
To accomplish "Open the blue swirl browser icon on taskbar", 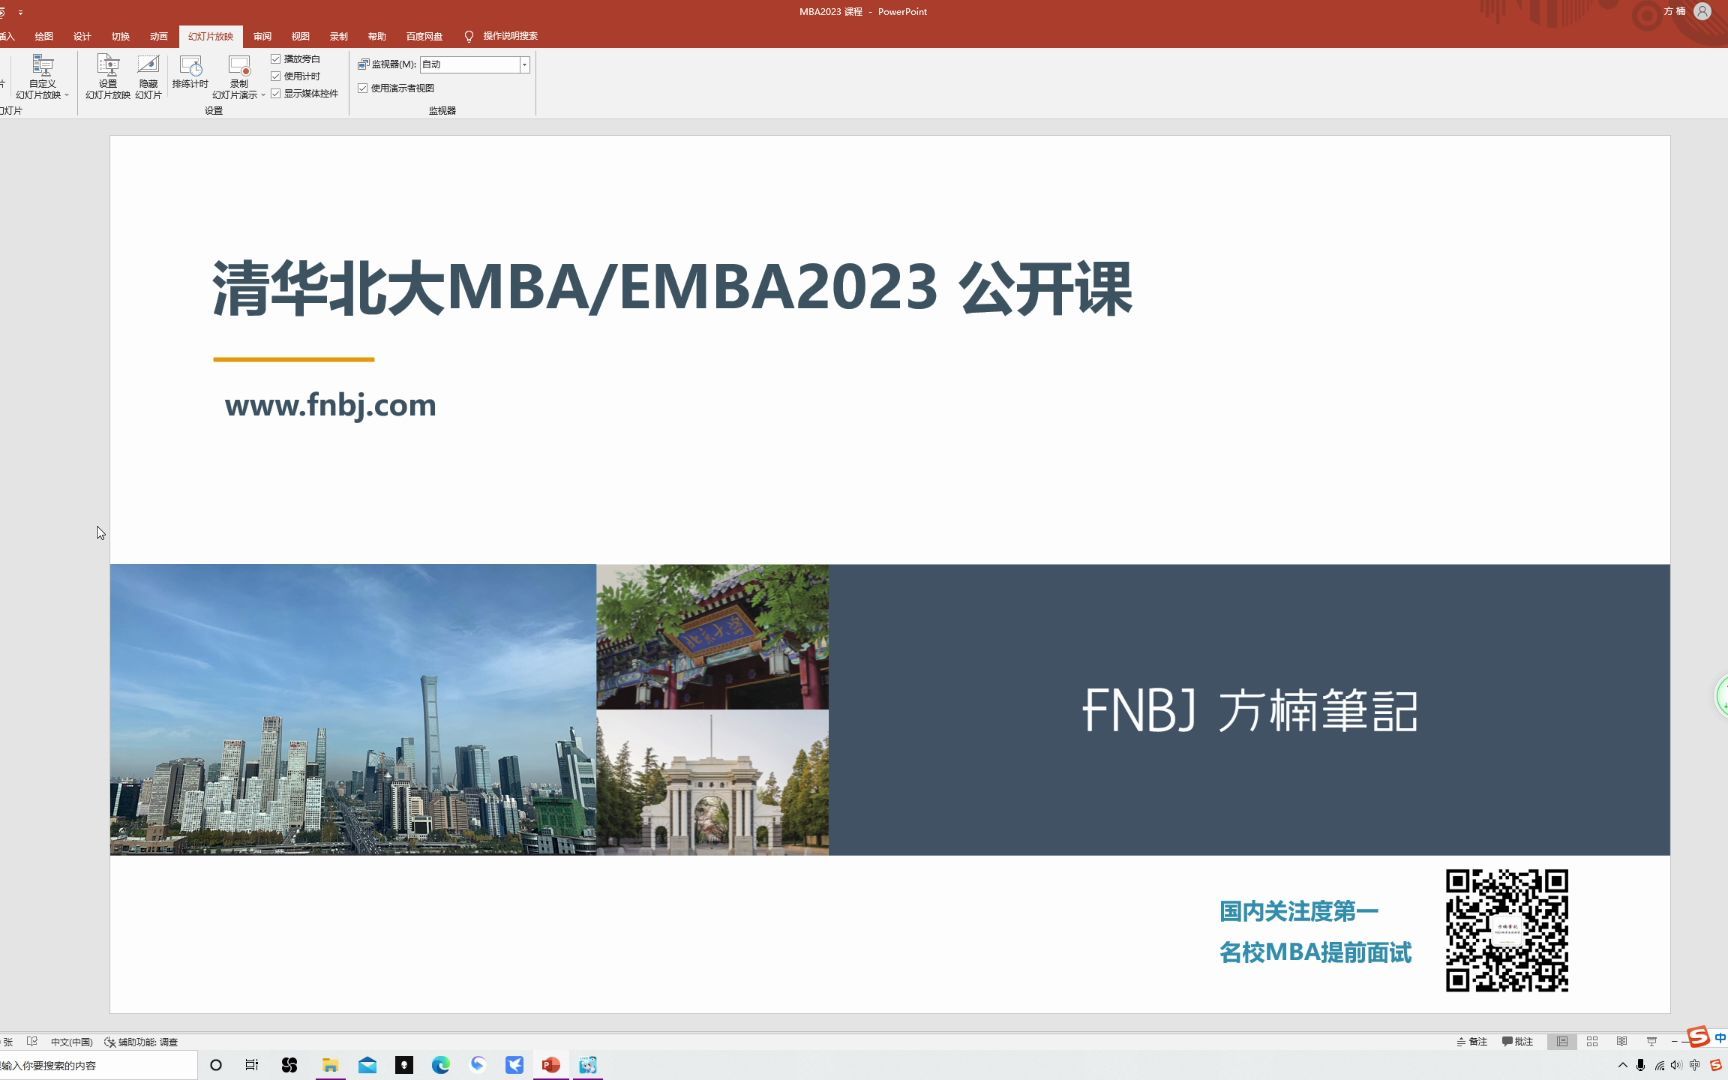I will (478, 1065).
